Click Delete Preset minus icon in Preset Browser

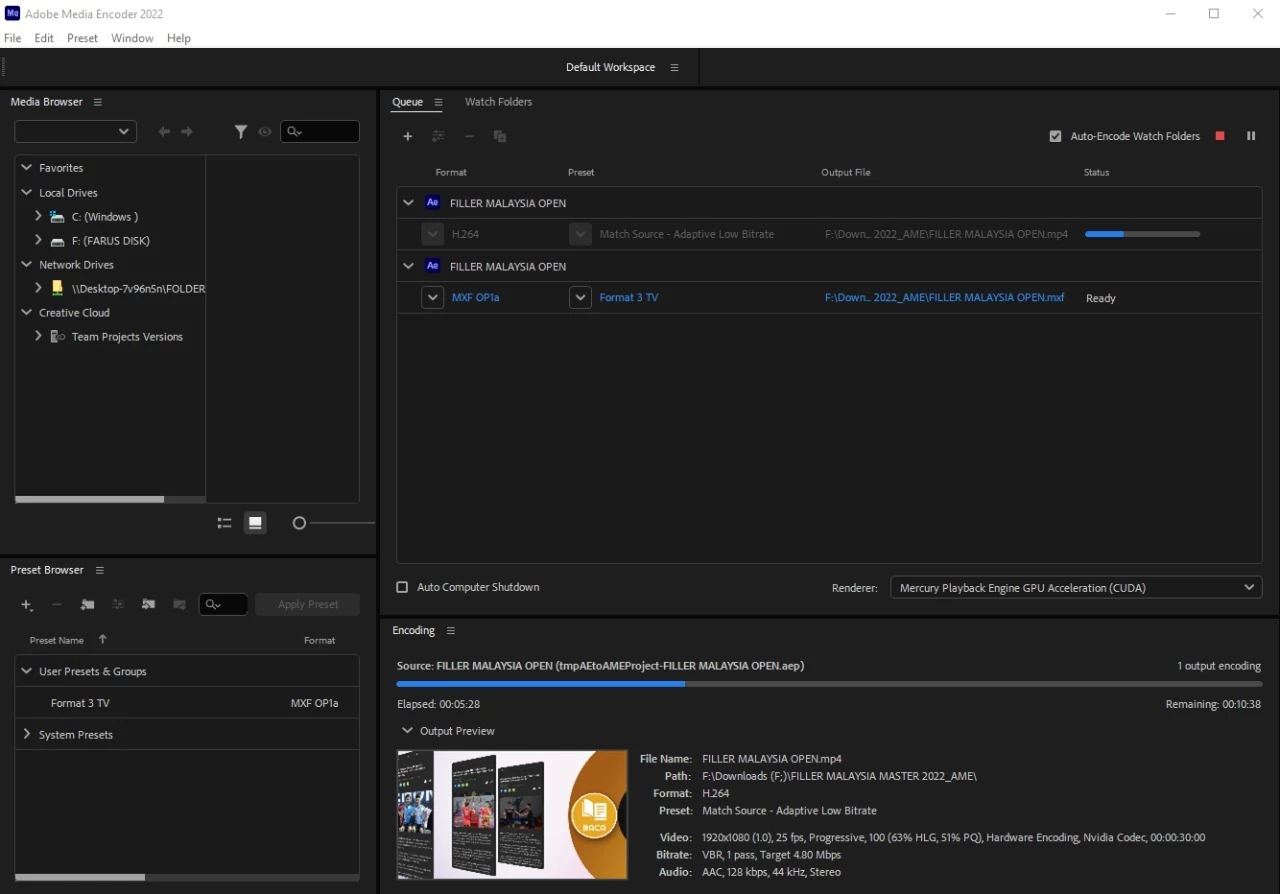pyautogui.click(x=57, y=605)
